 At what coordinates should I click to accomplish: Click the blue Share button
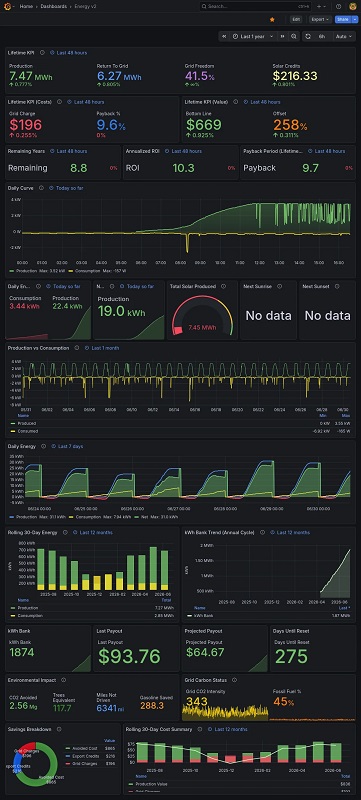point(342,19)
